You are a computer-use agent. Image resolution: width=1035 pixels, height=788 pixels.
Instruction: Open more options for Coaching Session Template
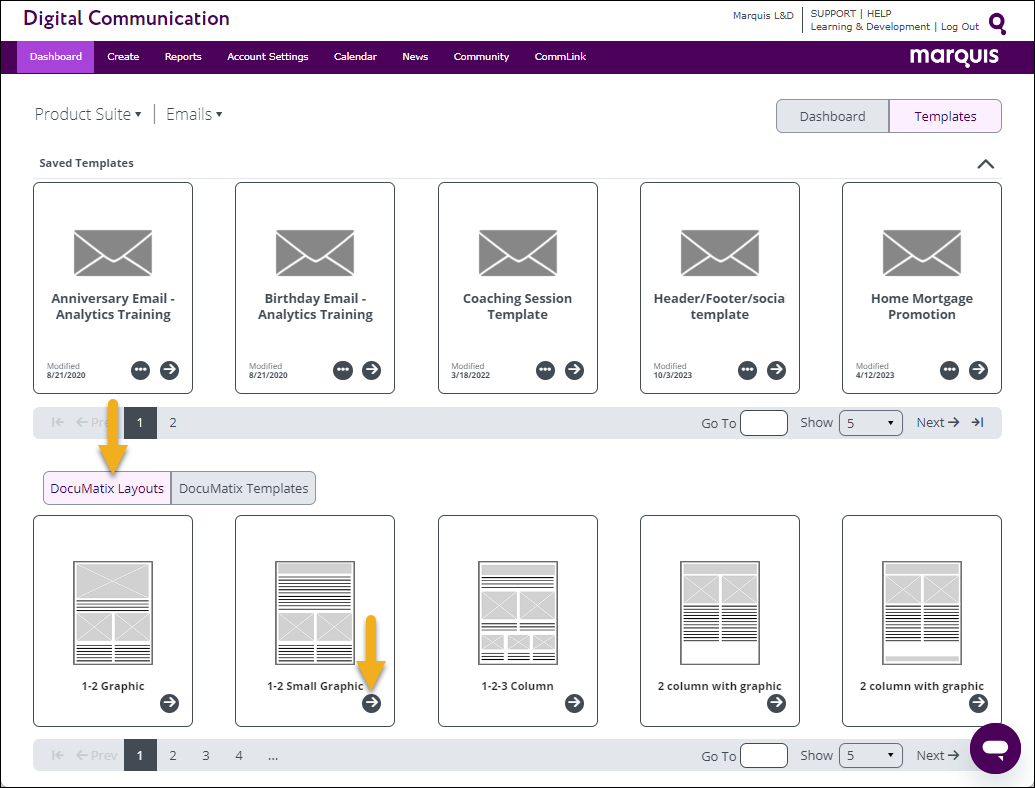[x=545, y=370]
